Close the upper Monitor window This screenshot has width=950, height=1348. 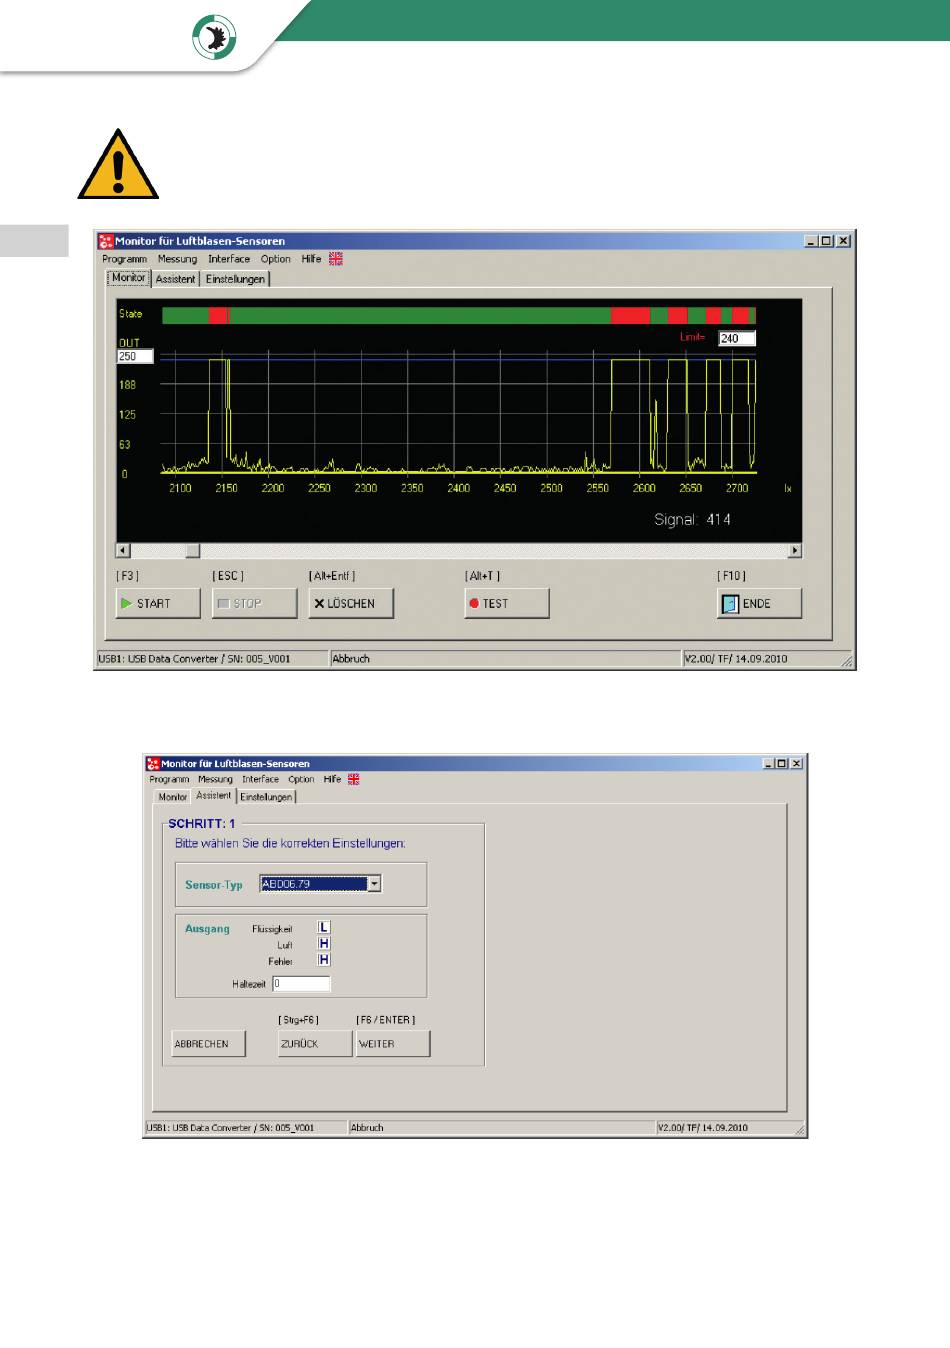844,241
